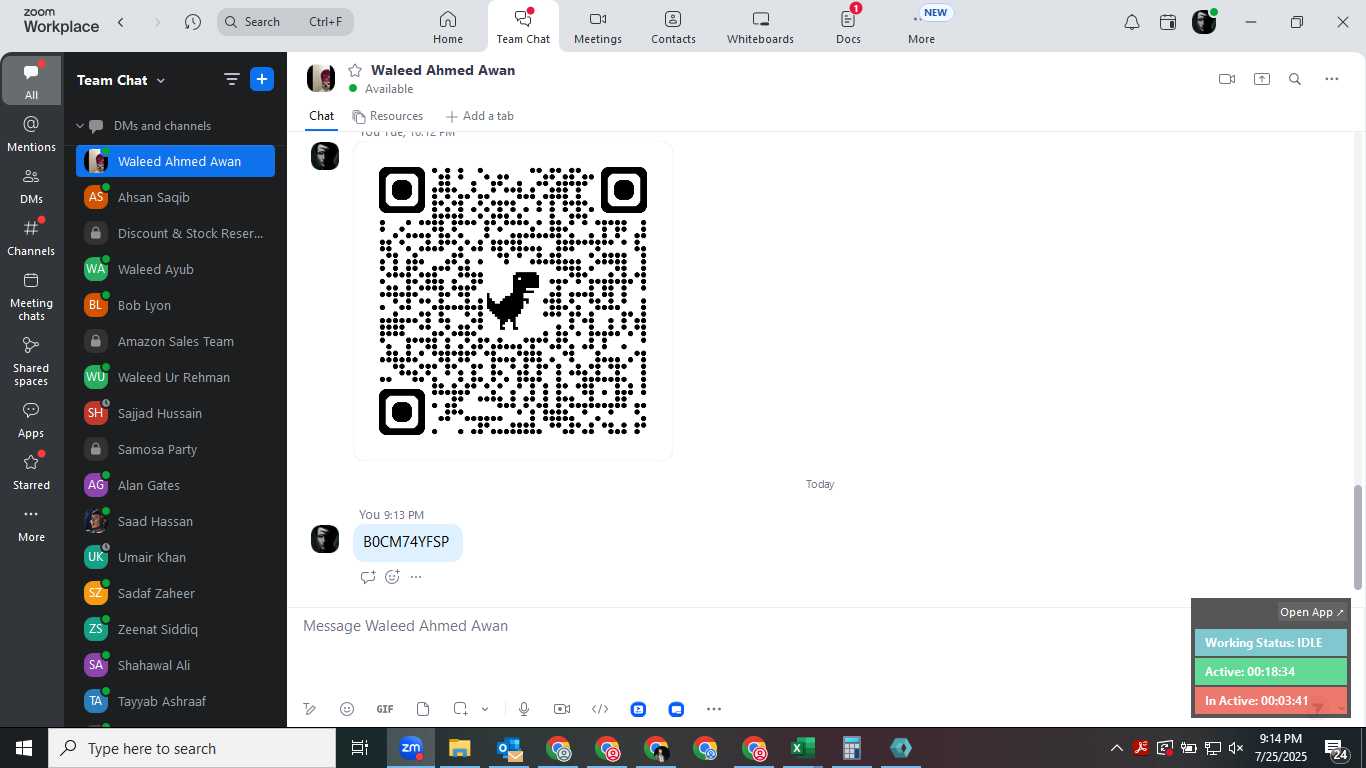The height and width of the screenshot is (768, 1366).
Task: Open the Home tab
Action: click(448, 27)
